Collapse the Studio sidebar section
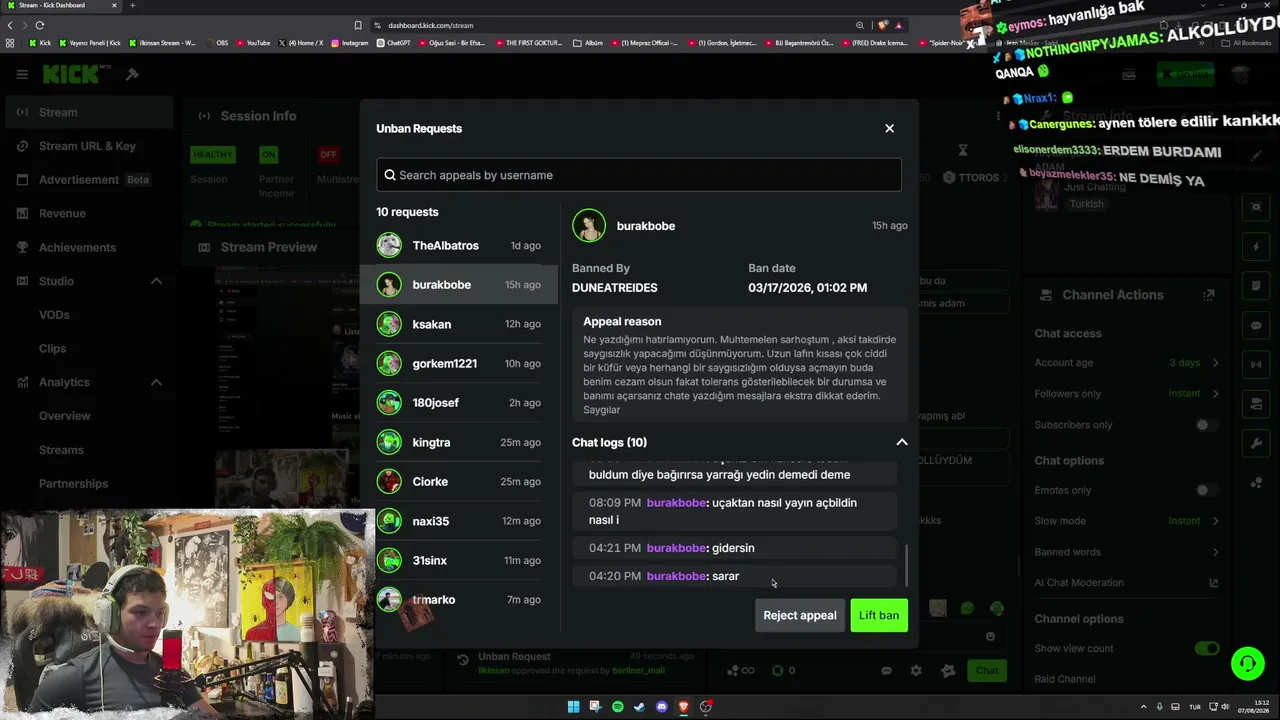This screenshot has width=1280, height=720. [156, 281]
